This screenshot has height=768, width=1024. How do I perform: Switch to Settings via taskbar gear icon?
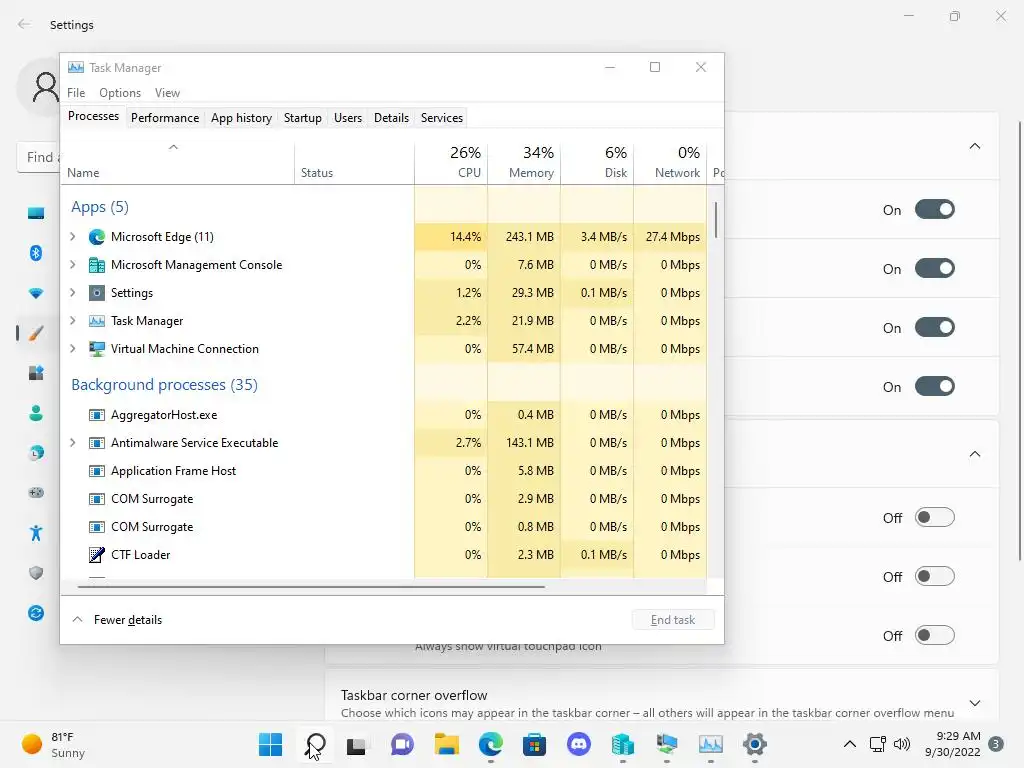(754, 744)
